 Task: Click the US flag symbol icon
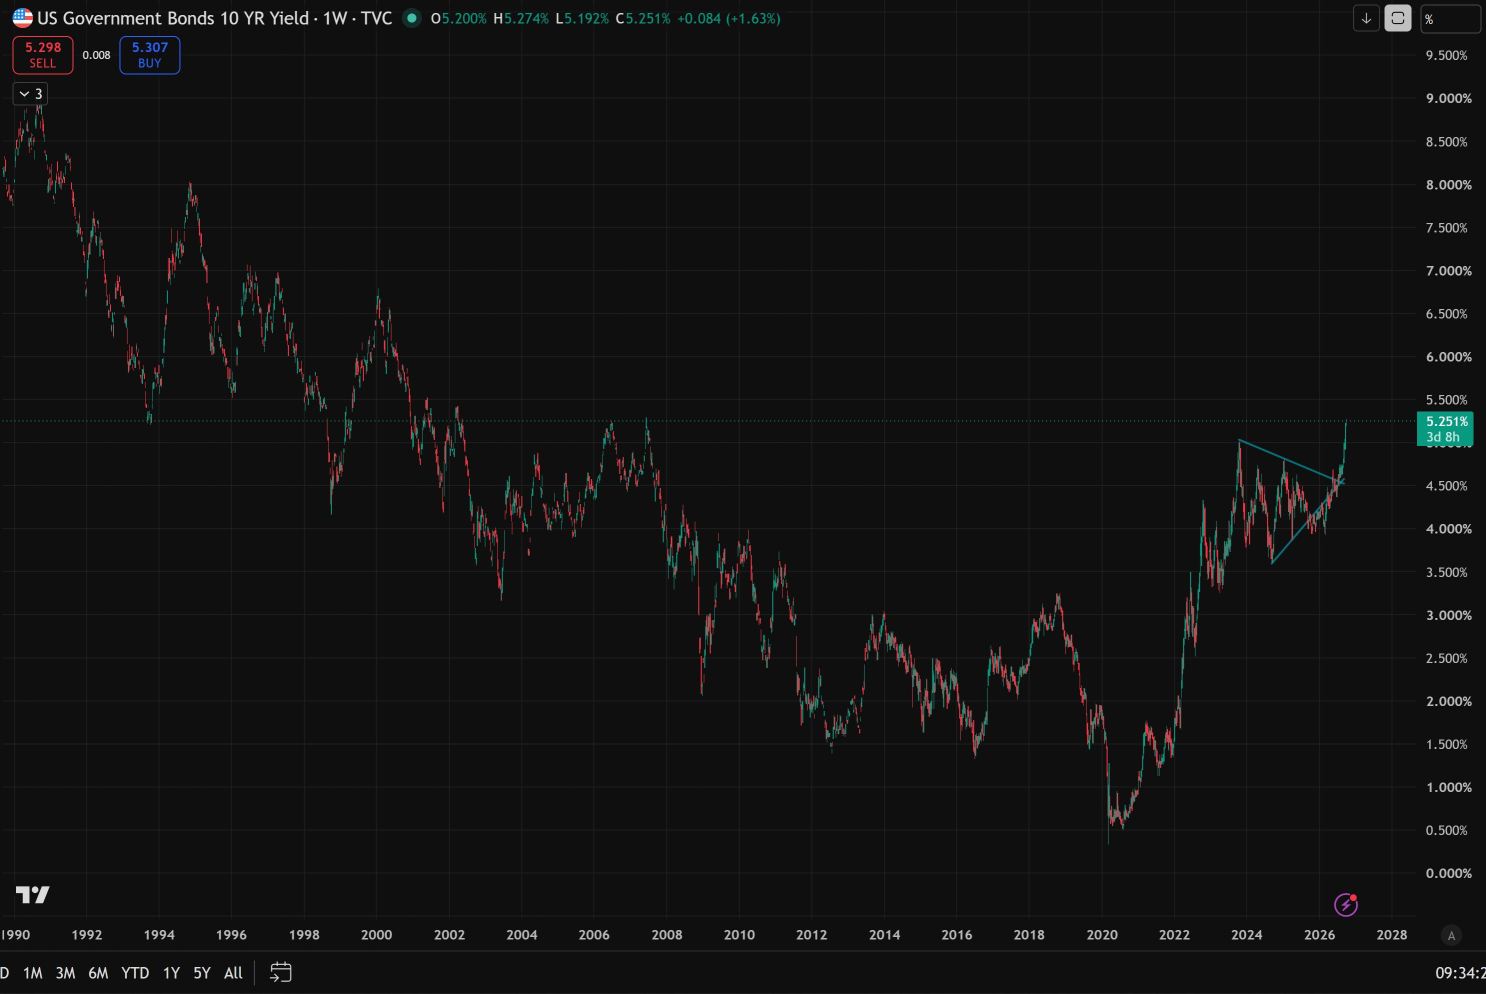[22, 18]
